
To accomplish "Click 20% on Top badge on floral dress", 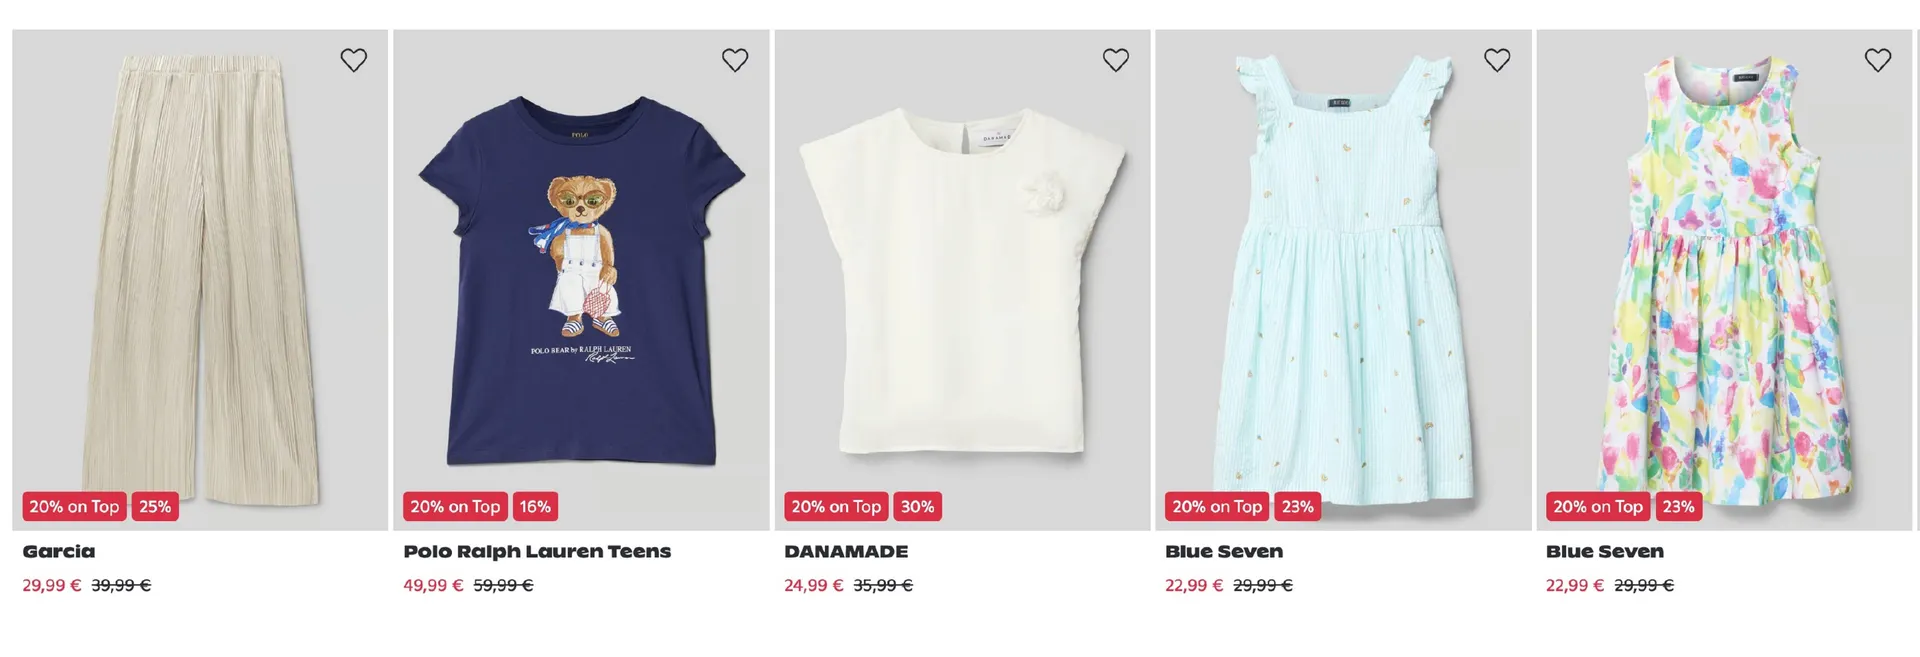I will 1598,507.
